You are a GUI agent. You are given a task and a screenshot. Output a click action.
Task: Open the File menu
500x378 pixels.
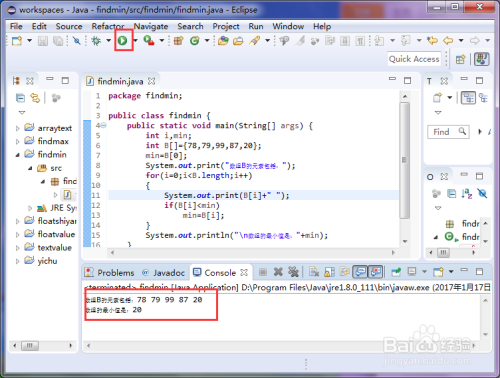(16, 26)
